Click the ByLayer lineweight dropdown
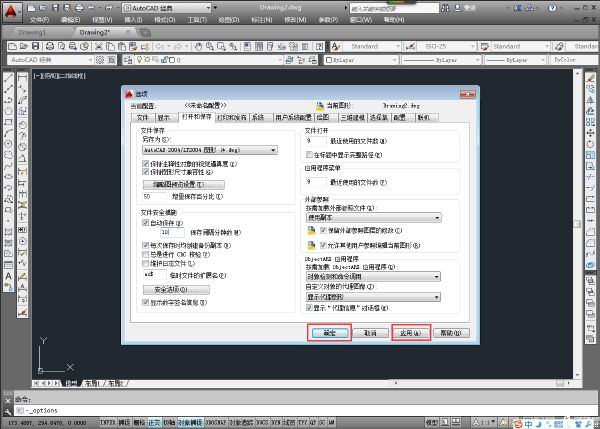 pos(513,60)
